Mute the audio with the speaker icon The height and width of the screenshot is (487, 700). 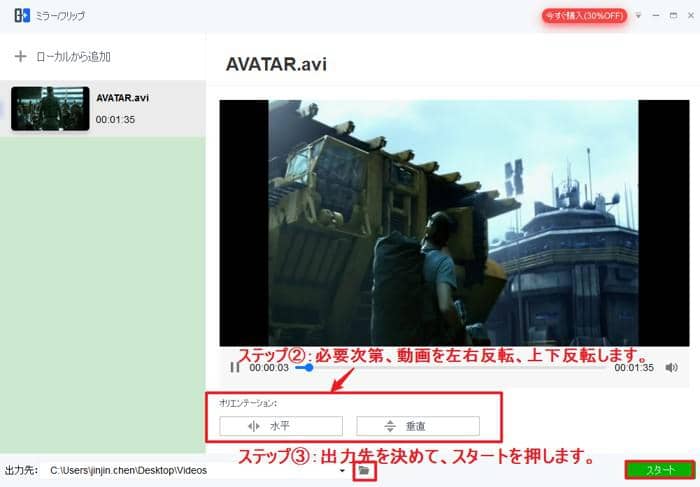671,367
